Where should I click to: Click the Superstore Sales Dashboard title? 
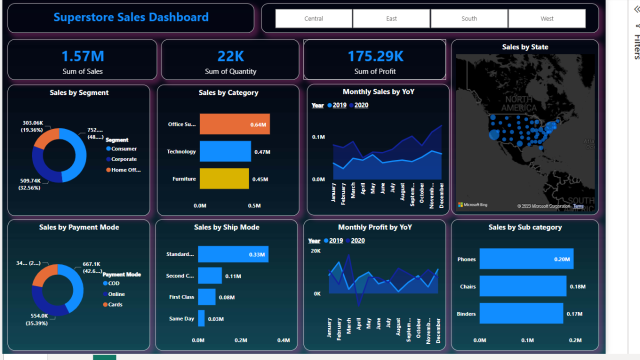tap(131, 17)
